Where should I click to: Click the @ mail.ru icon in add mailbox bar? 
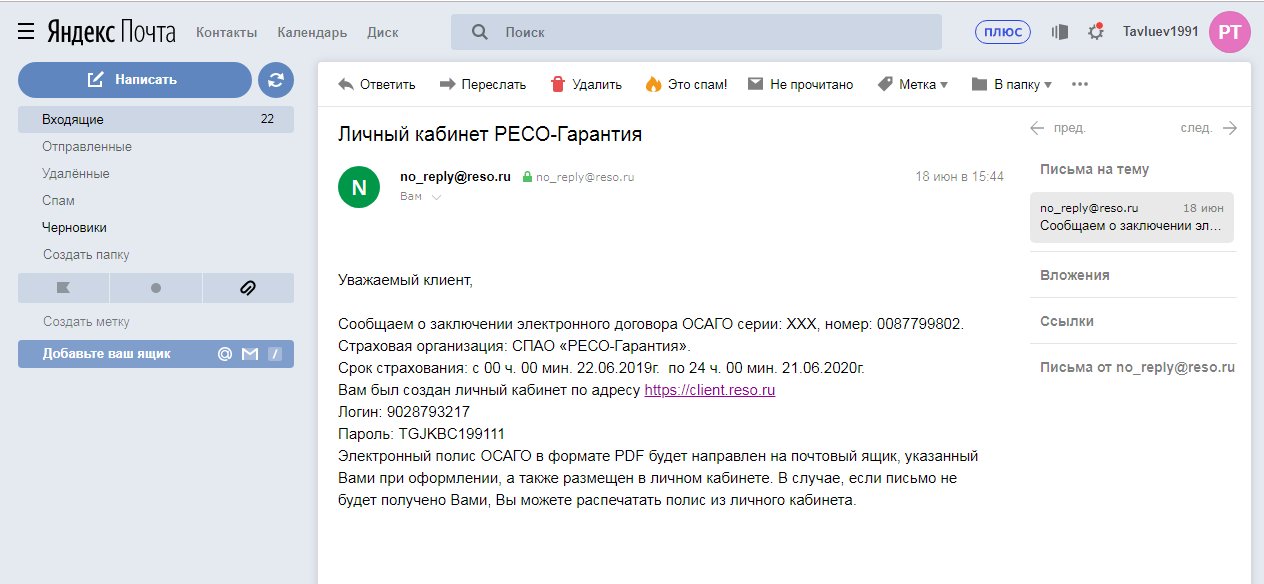click(225, 354)
